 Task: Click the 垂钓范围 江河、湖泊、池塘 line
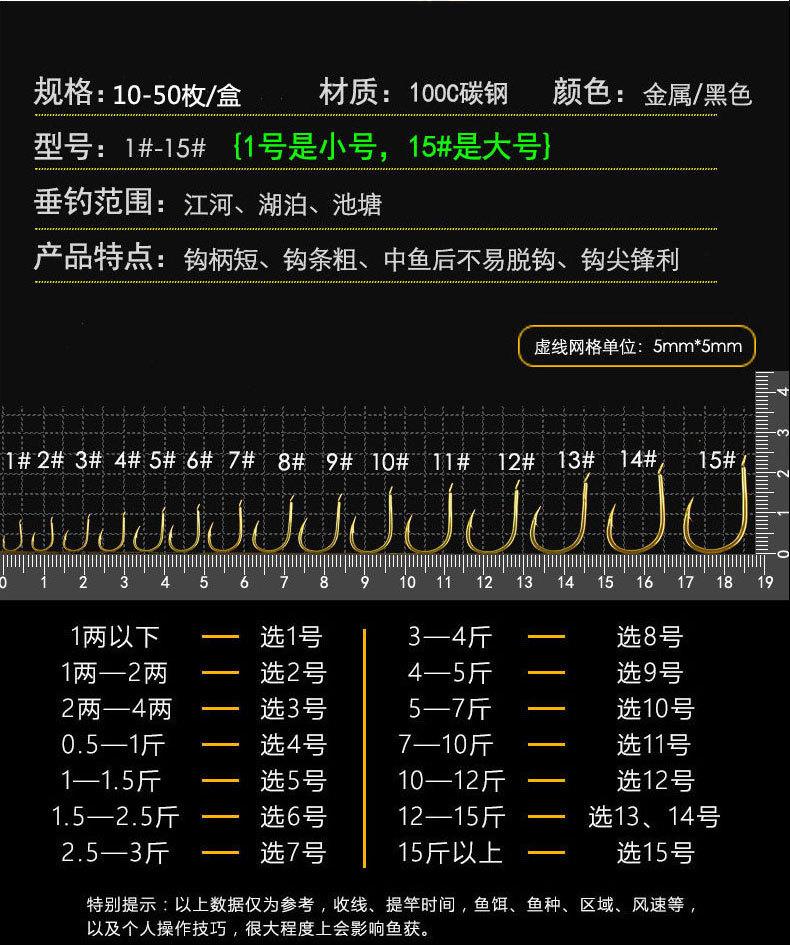[x=208, y=204]
